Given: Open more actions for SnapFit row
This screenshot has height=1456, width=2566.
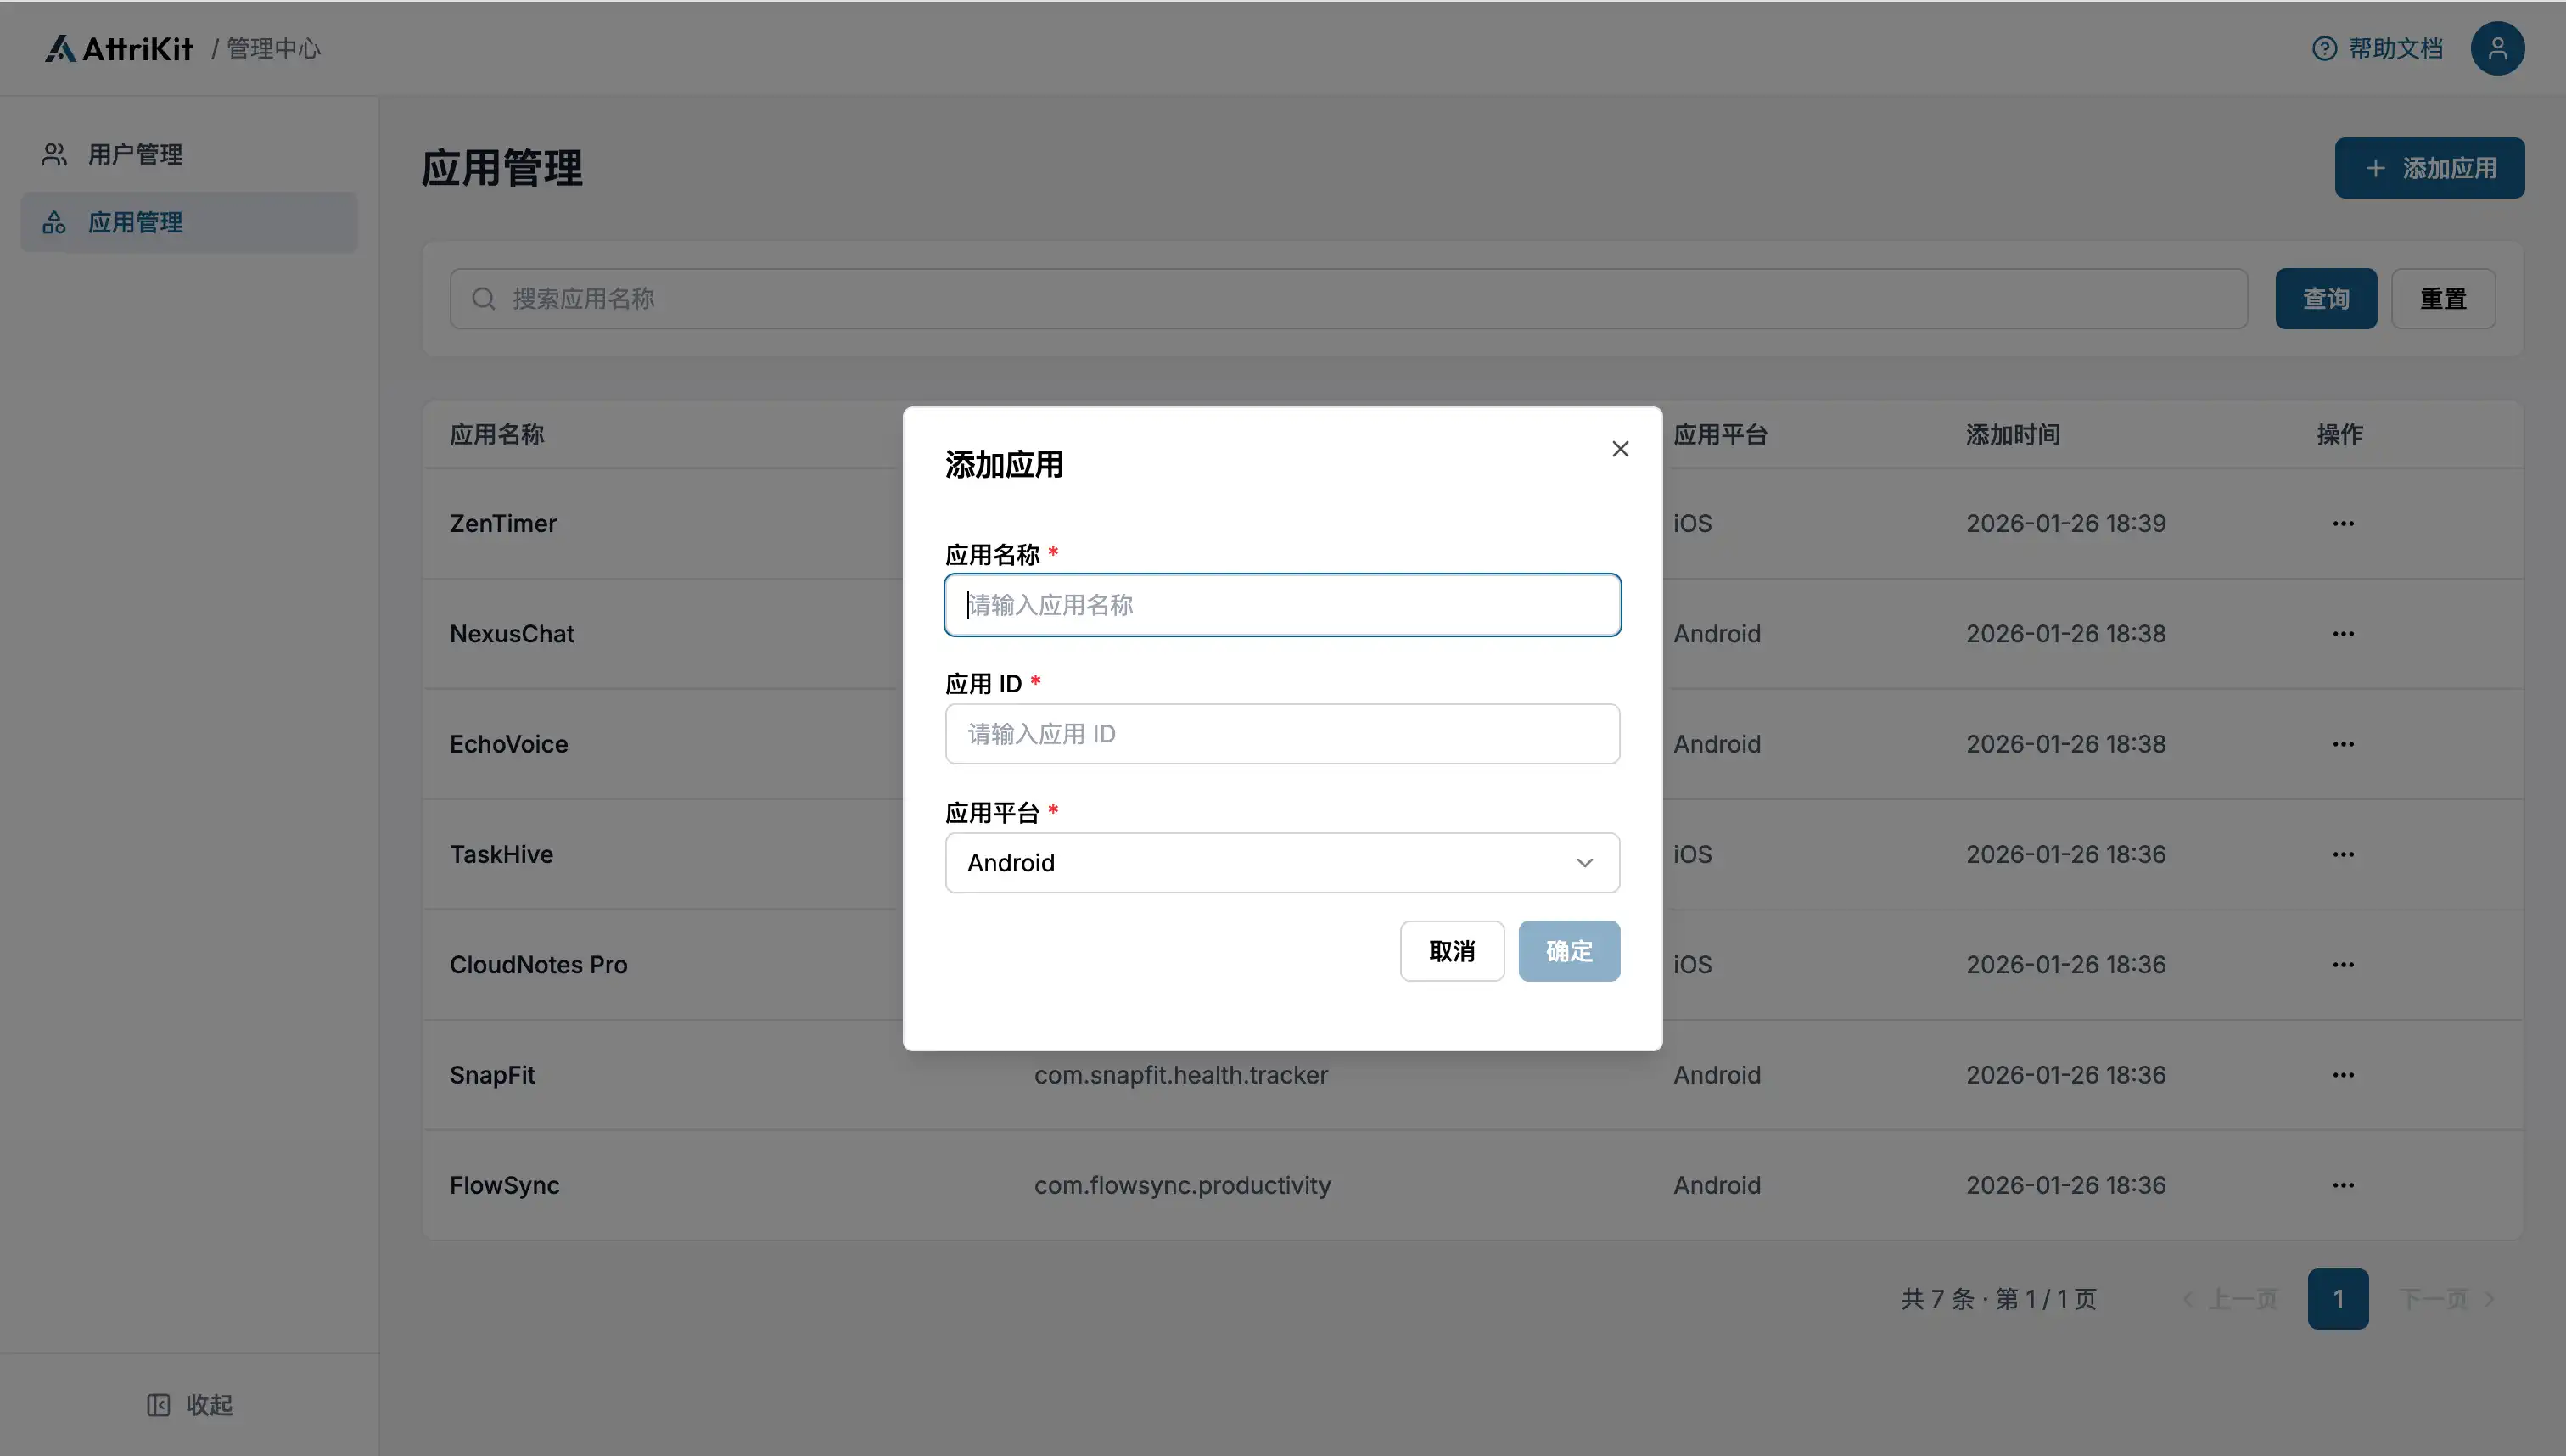Looking at the screenshot, I should [2343, 1075].
